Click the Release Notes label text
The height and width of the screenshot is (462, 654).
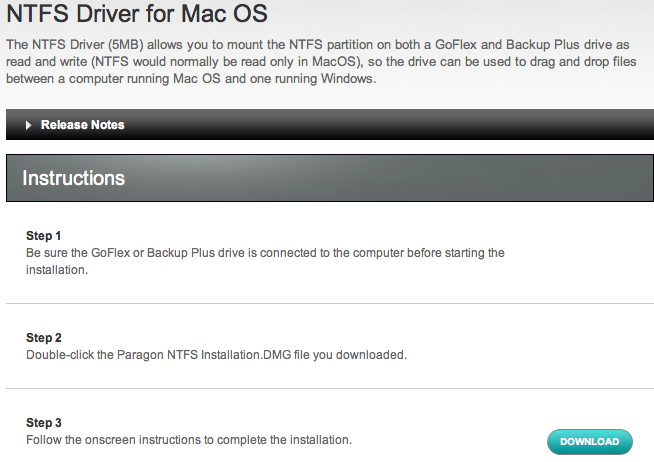point(83,125)
